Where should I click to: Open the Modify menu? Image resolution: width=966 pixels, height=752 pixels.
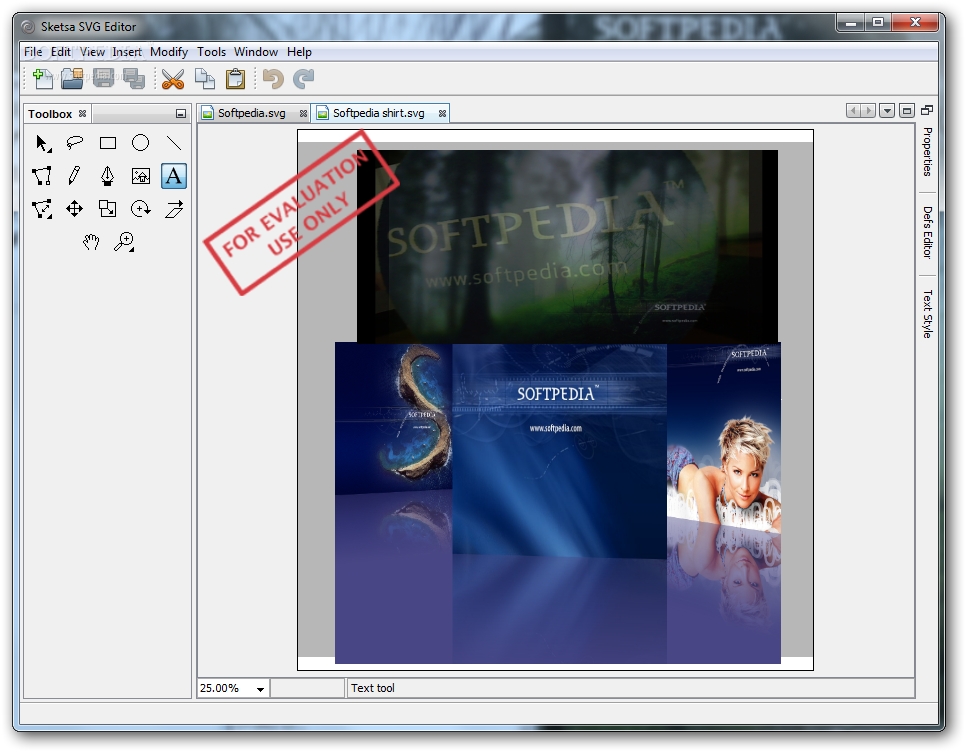click(x=169, y=52)
